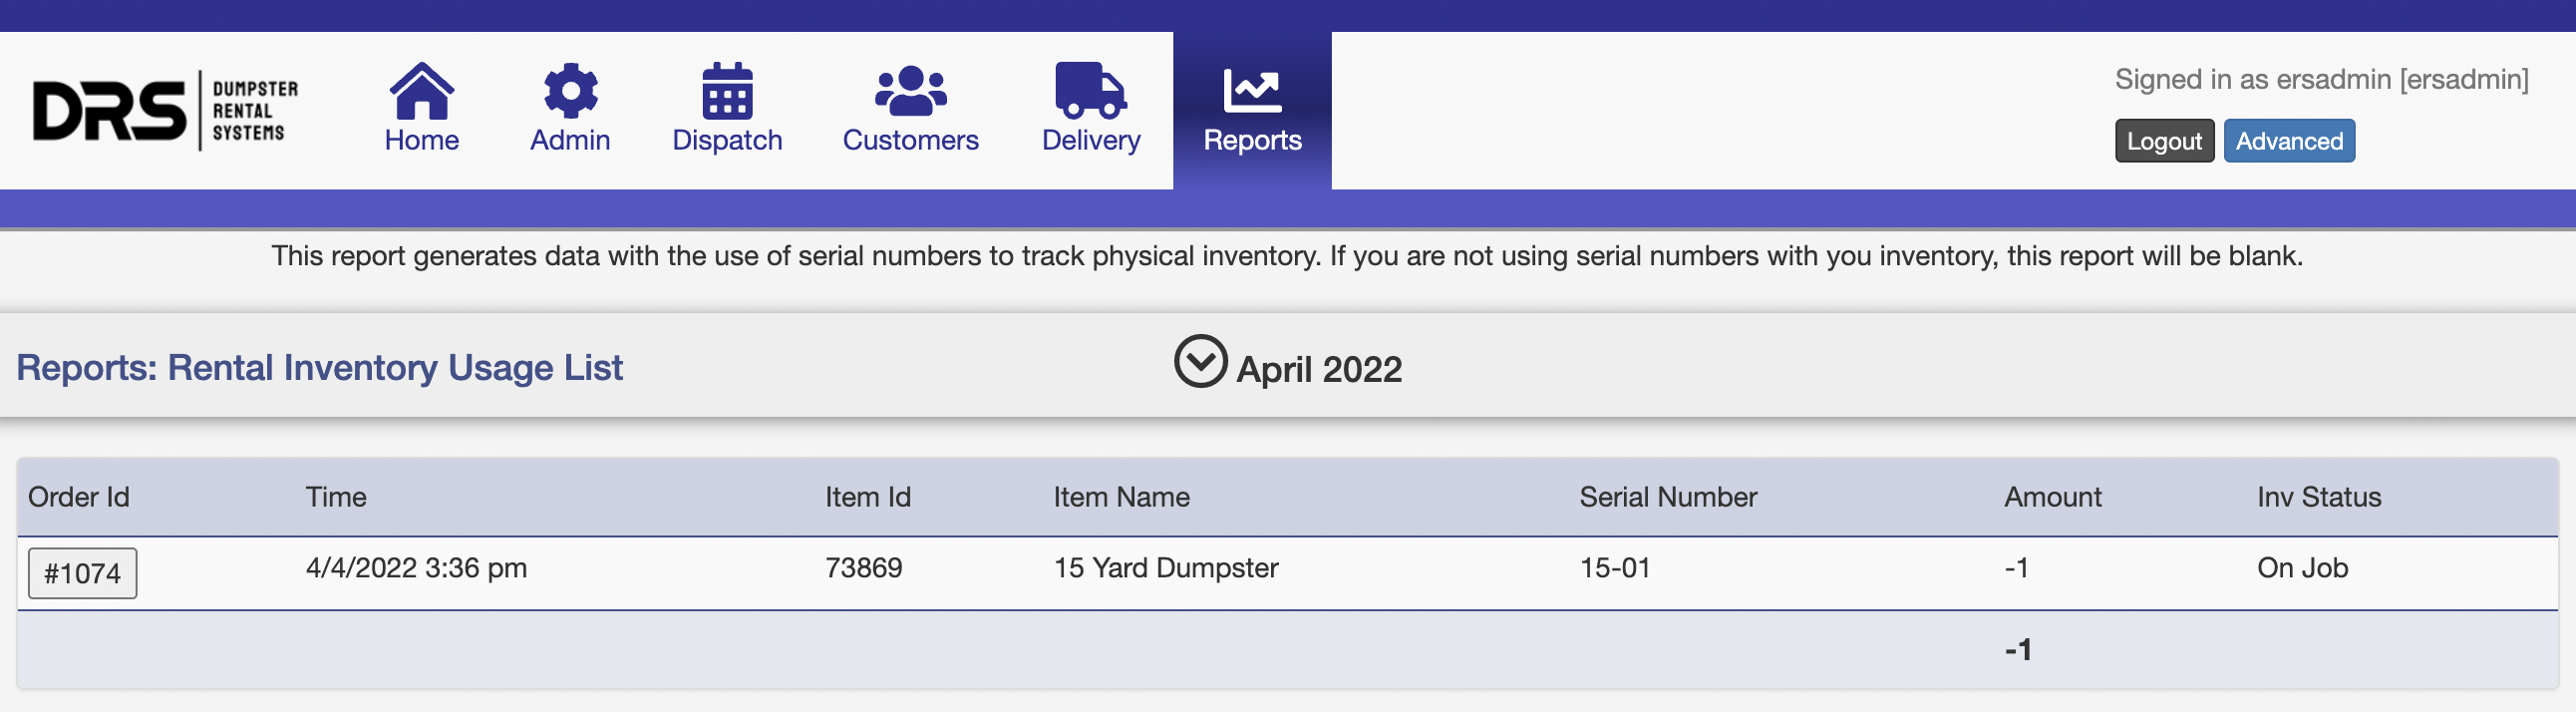2576x712 pixels.
Task: Click the Reports: Rental Inventory Usage List heading
Action: pyautogui.click(x=320, y=368)
